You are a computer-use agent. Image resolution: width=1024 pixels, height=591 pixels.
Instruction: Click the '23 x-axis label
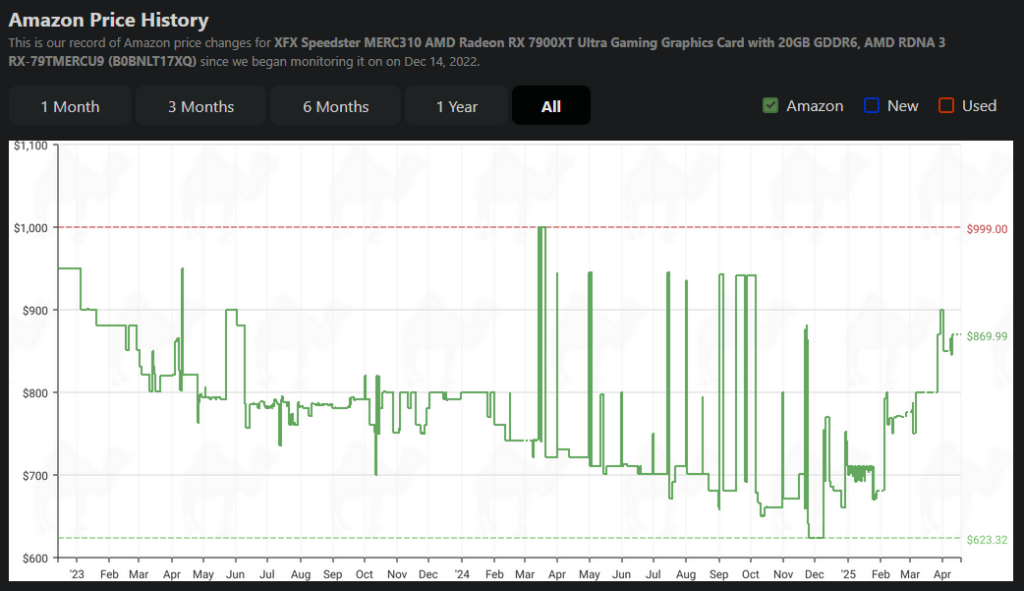pyautogui.click(x=77, y=575)
